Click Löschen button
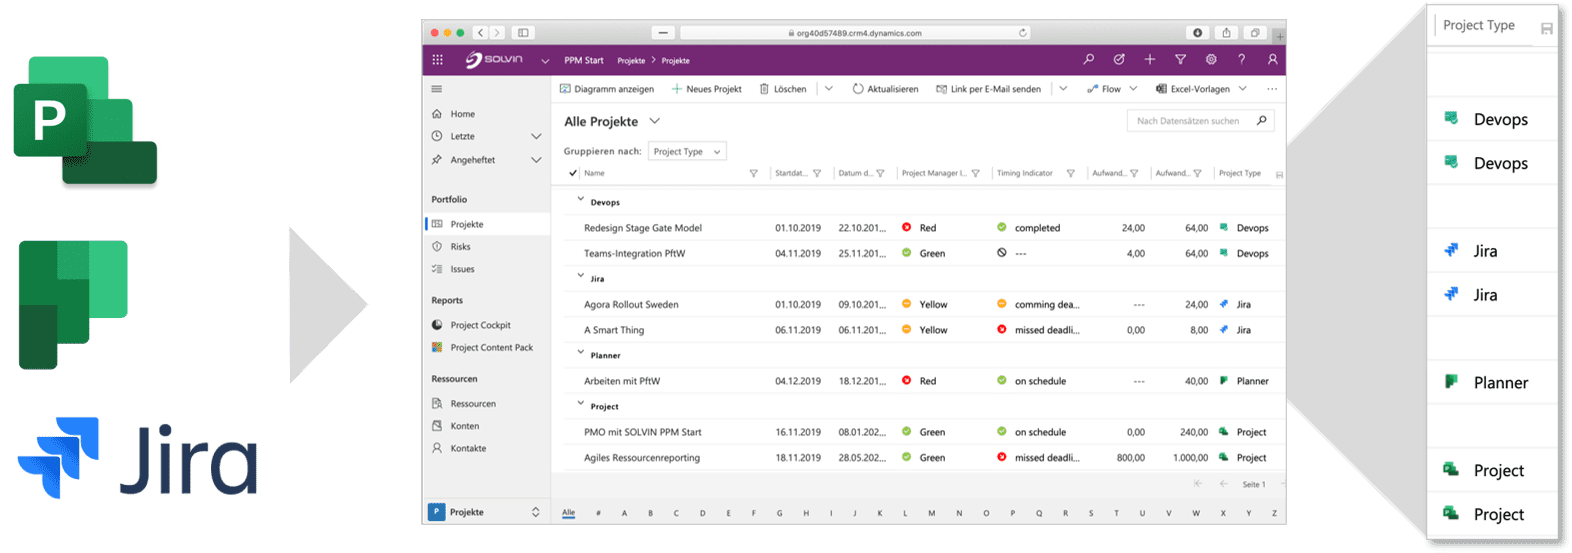 [783, 89]
